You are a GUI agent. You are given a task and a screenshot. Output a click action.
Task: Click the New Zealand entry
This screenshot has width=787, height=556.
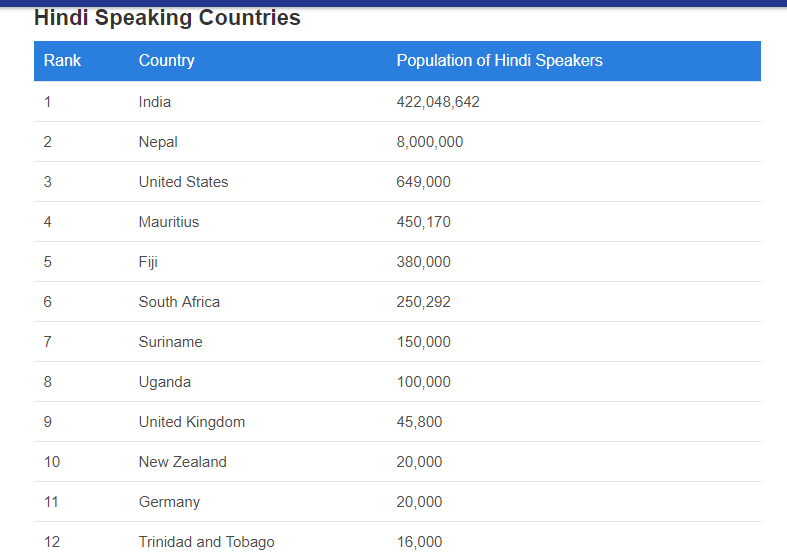[x=182, y=462]
